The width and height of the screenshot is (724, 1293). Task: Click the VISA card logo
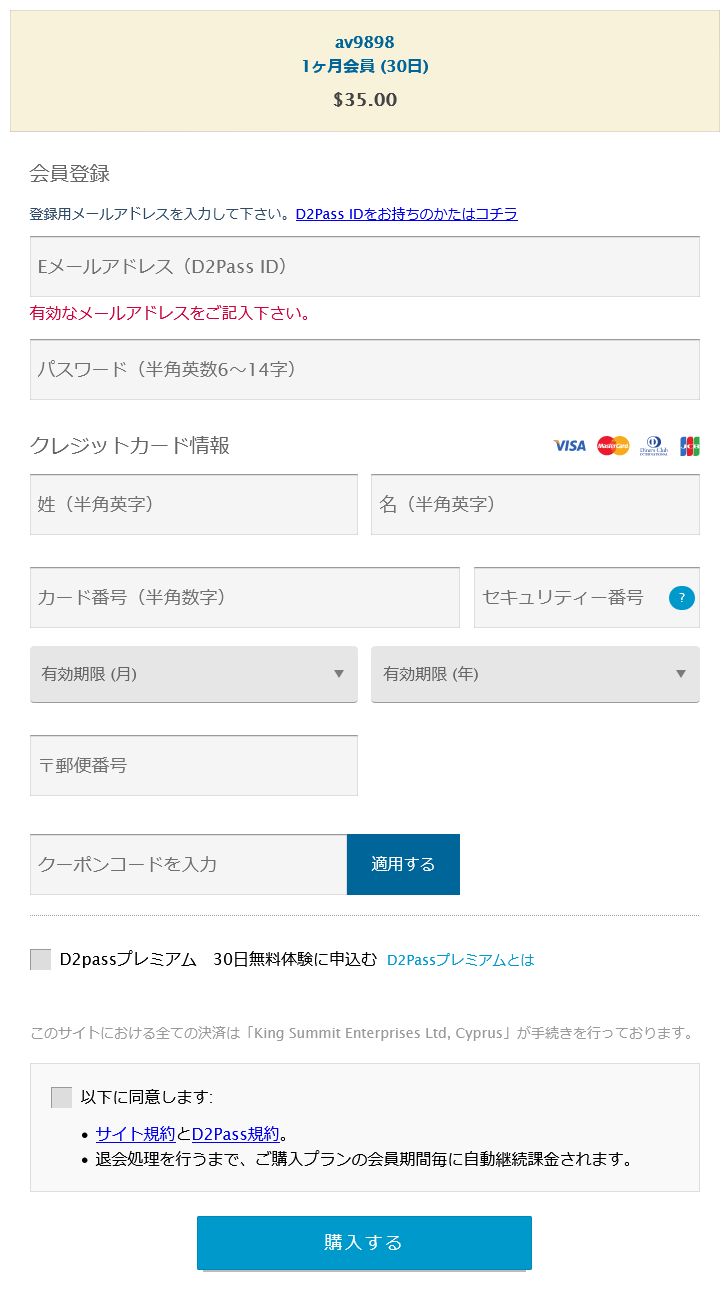point(569,446)
